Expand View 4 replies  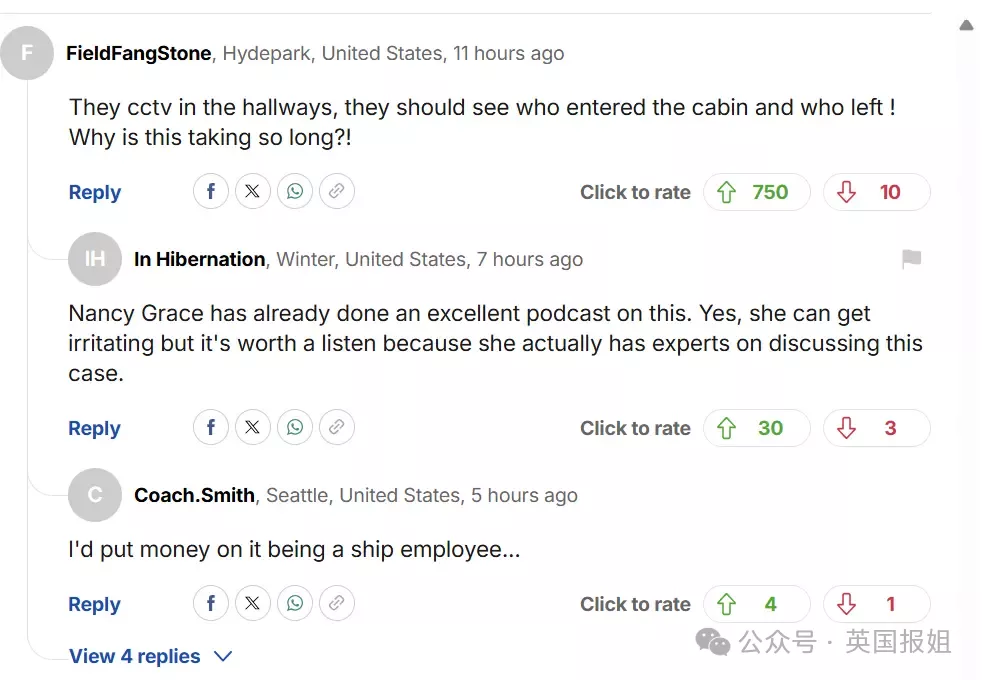click(150, 657)
